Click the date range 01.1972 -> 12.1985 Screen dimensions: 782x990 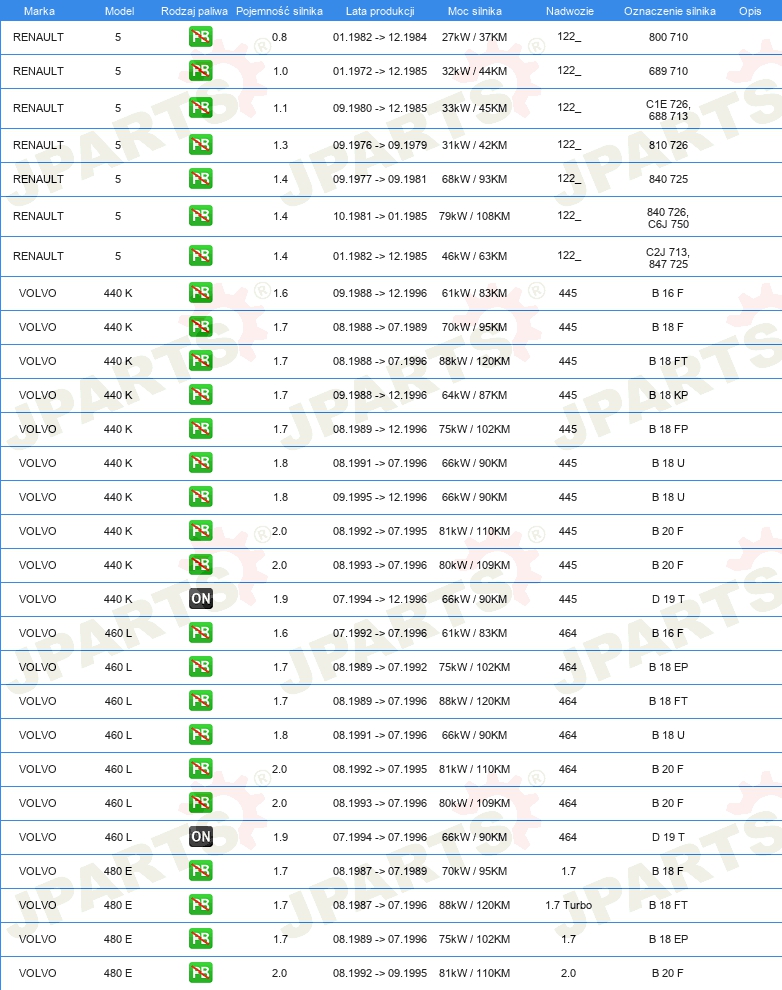(x=380, y=71)
